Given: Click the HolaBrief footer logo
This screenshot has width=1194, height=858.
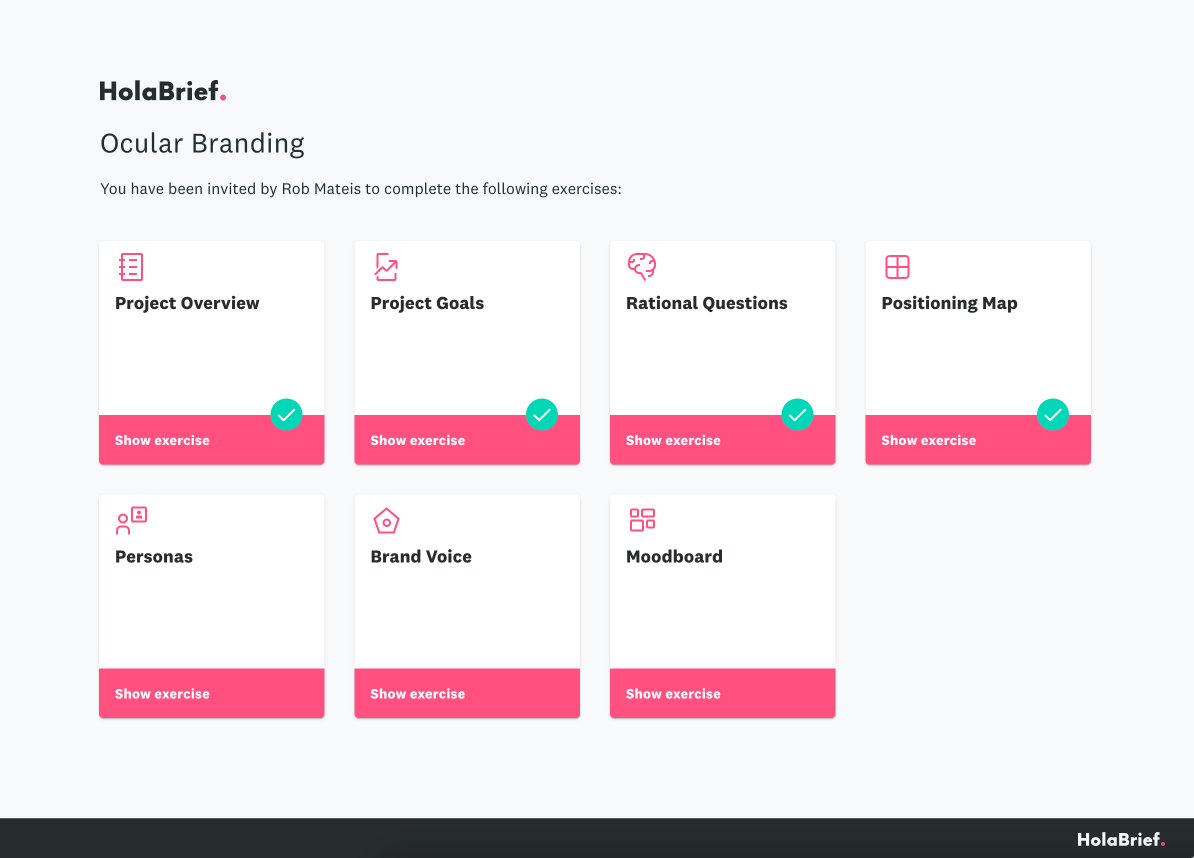Looking at the screenshot, I should 1121,840.
